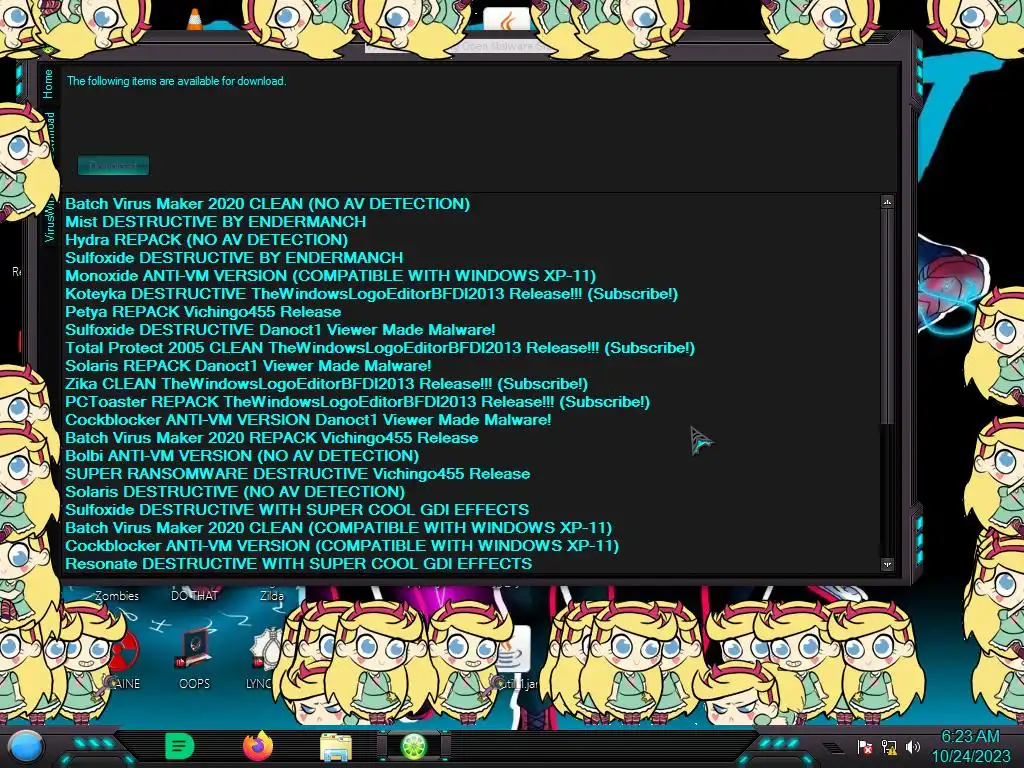Image resolution: width=1024 pixels, height=768 pixels.
Task: Click the list scrollbar down arrow
Action: pyautogui.click(x=887, y=564)
